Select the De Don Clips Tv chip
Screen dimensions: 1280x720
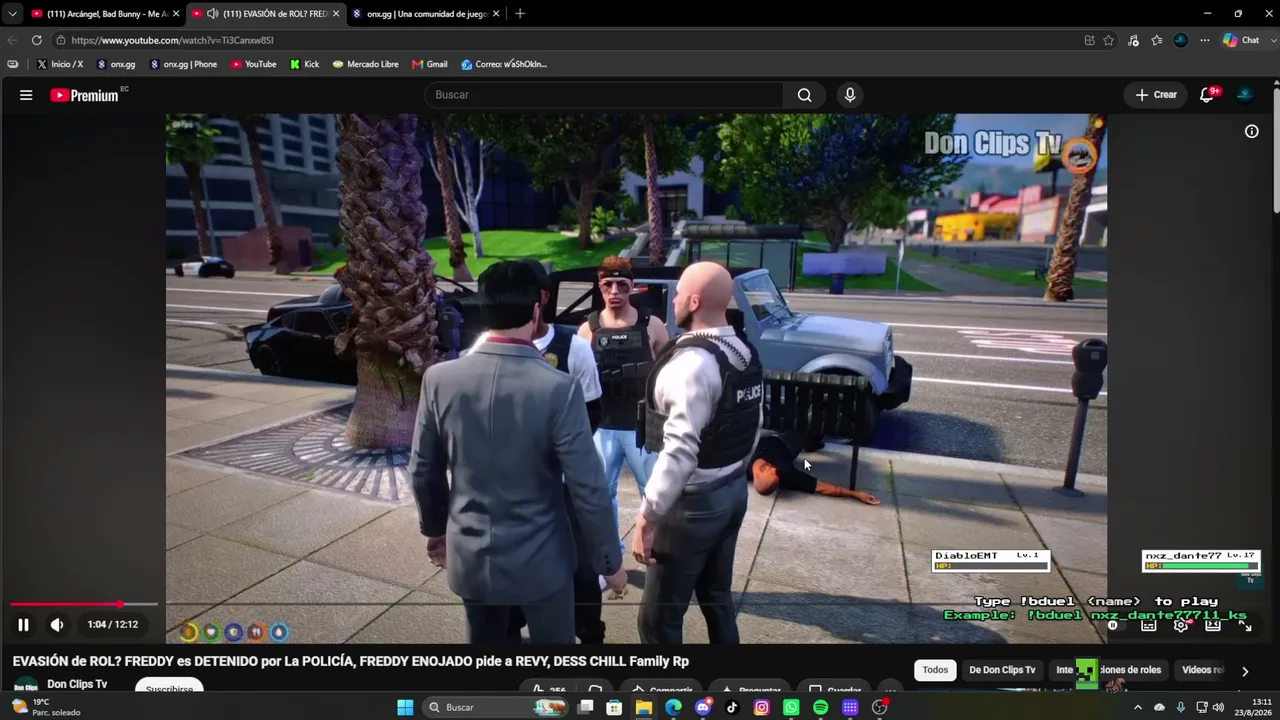pyautogui.click(x=1002, y=670)
